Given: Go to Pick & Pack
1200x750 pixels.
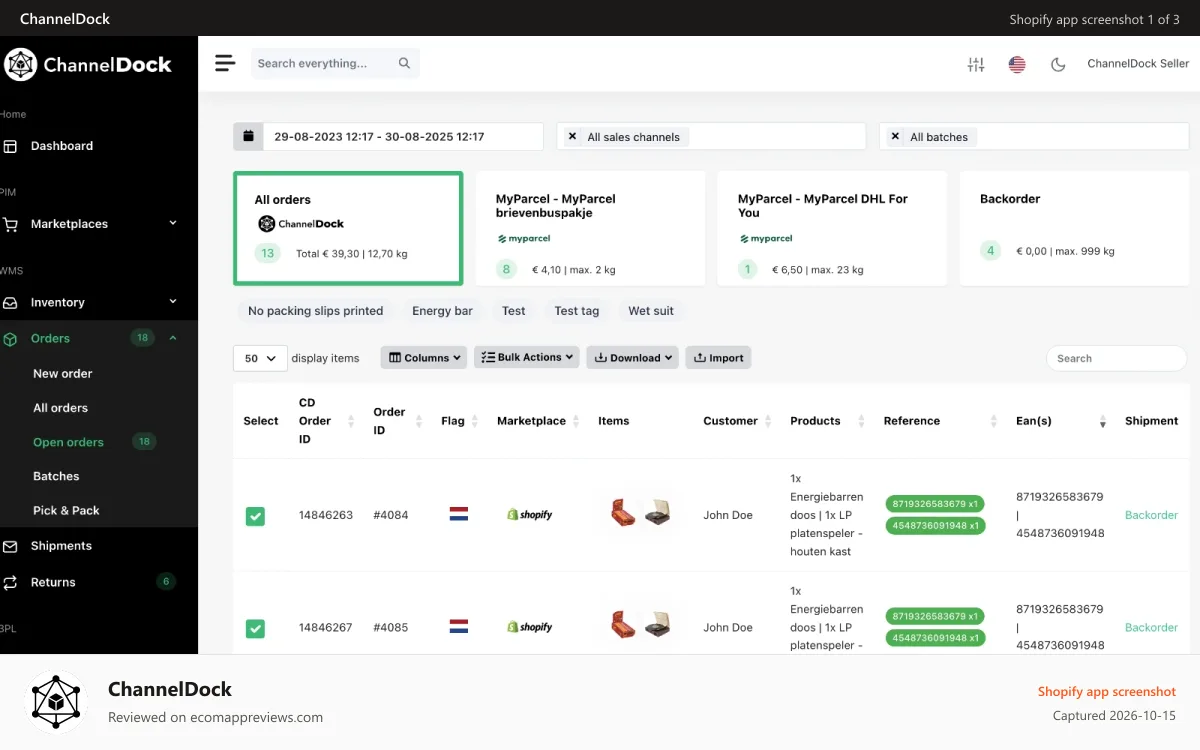Looking at the screenshot, I should pyautogui.click(x=66, y=511).
